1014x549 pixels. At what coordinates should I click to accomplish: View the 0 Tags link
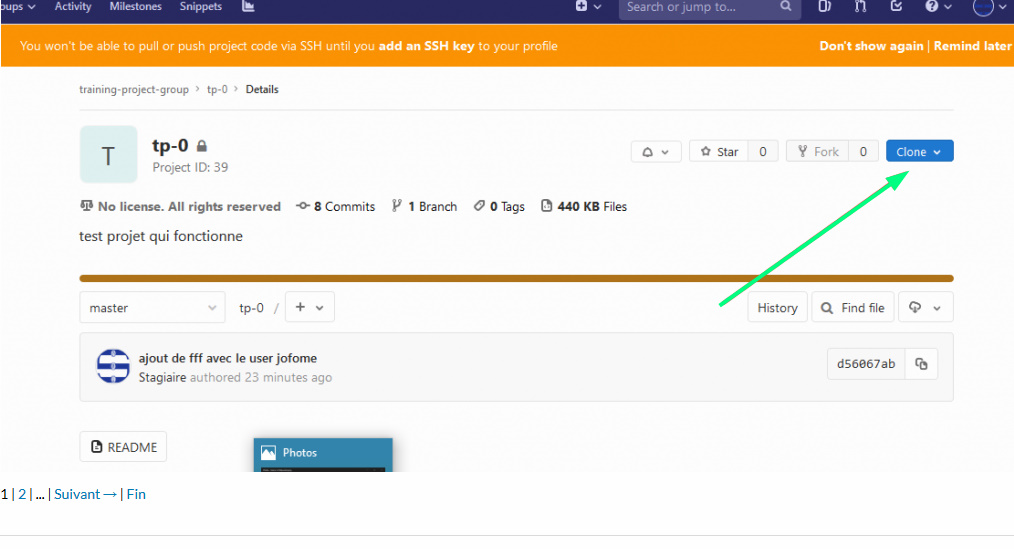[499, 206]
